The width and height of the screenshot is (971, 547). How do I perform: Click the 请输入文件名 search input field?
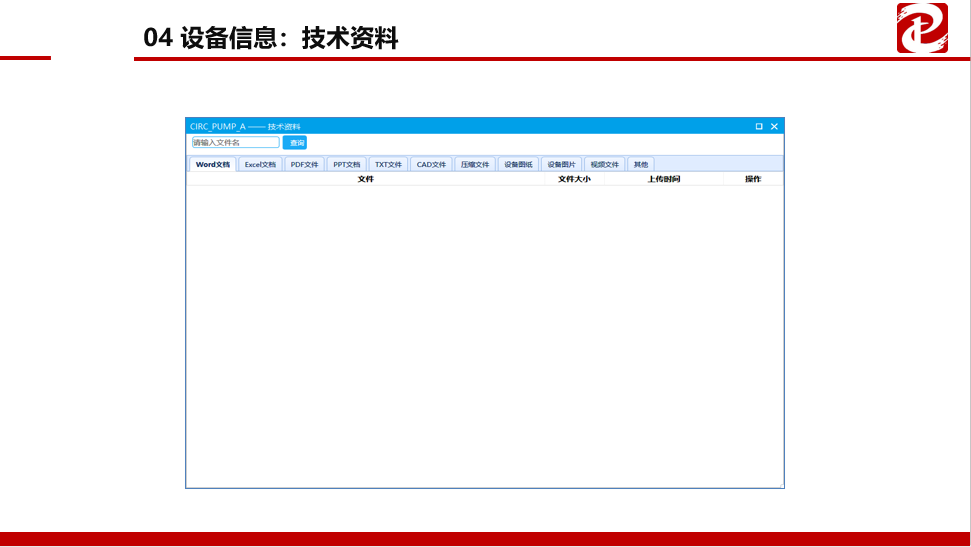coord(235,143)
